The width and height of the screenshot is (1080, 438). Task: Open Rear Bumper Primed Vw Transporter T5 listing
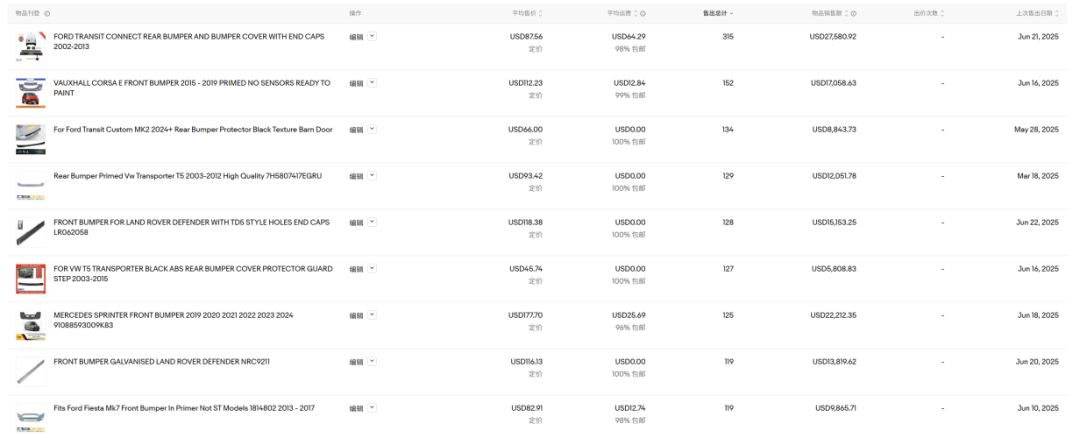pos(187,176)
